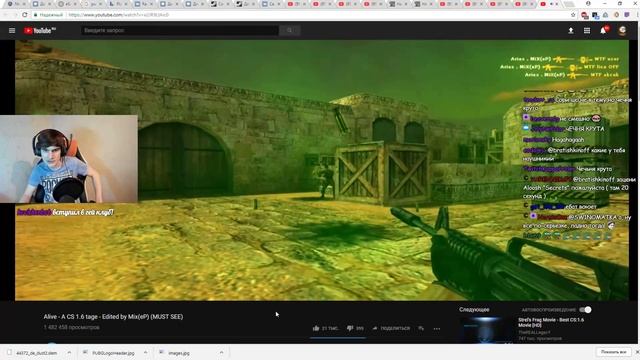Open the YouTube guide hamburger menu

coord(12,31)
